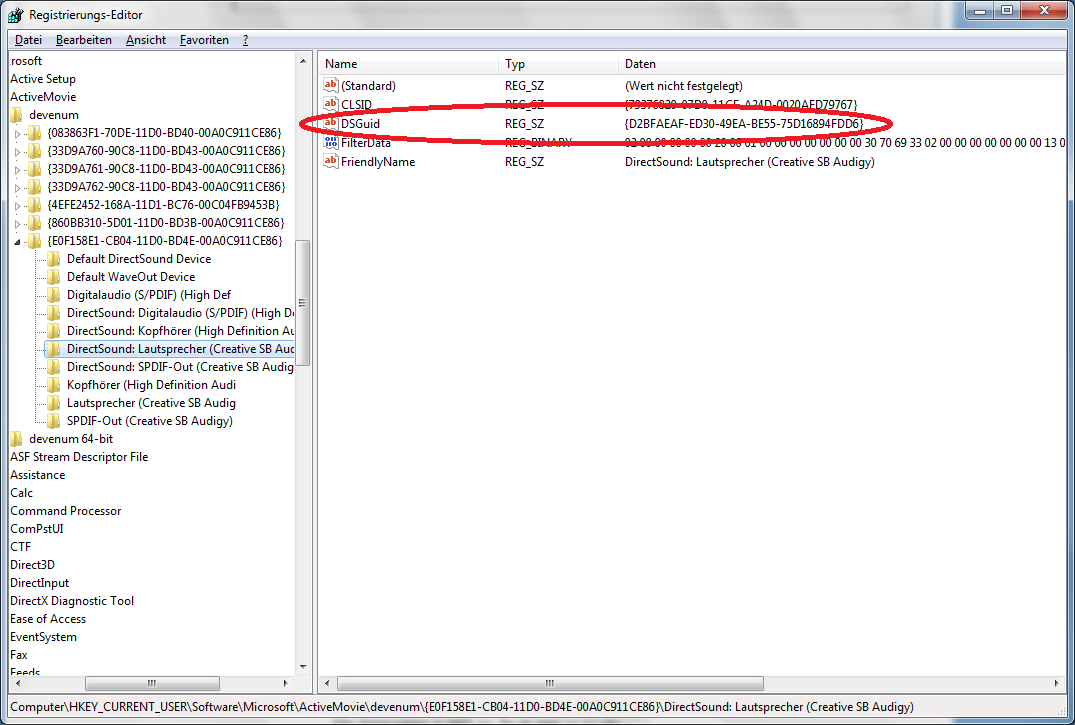Click the SPDIF-Out (Creative SB Audigy) folder icon
Screen dimensions: 1075x725
point(53,420)
